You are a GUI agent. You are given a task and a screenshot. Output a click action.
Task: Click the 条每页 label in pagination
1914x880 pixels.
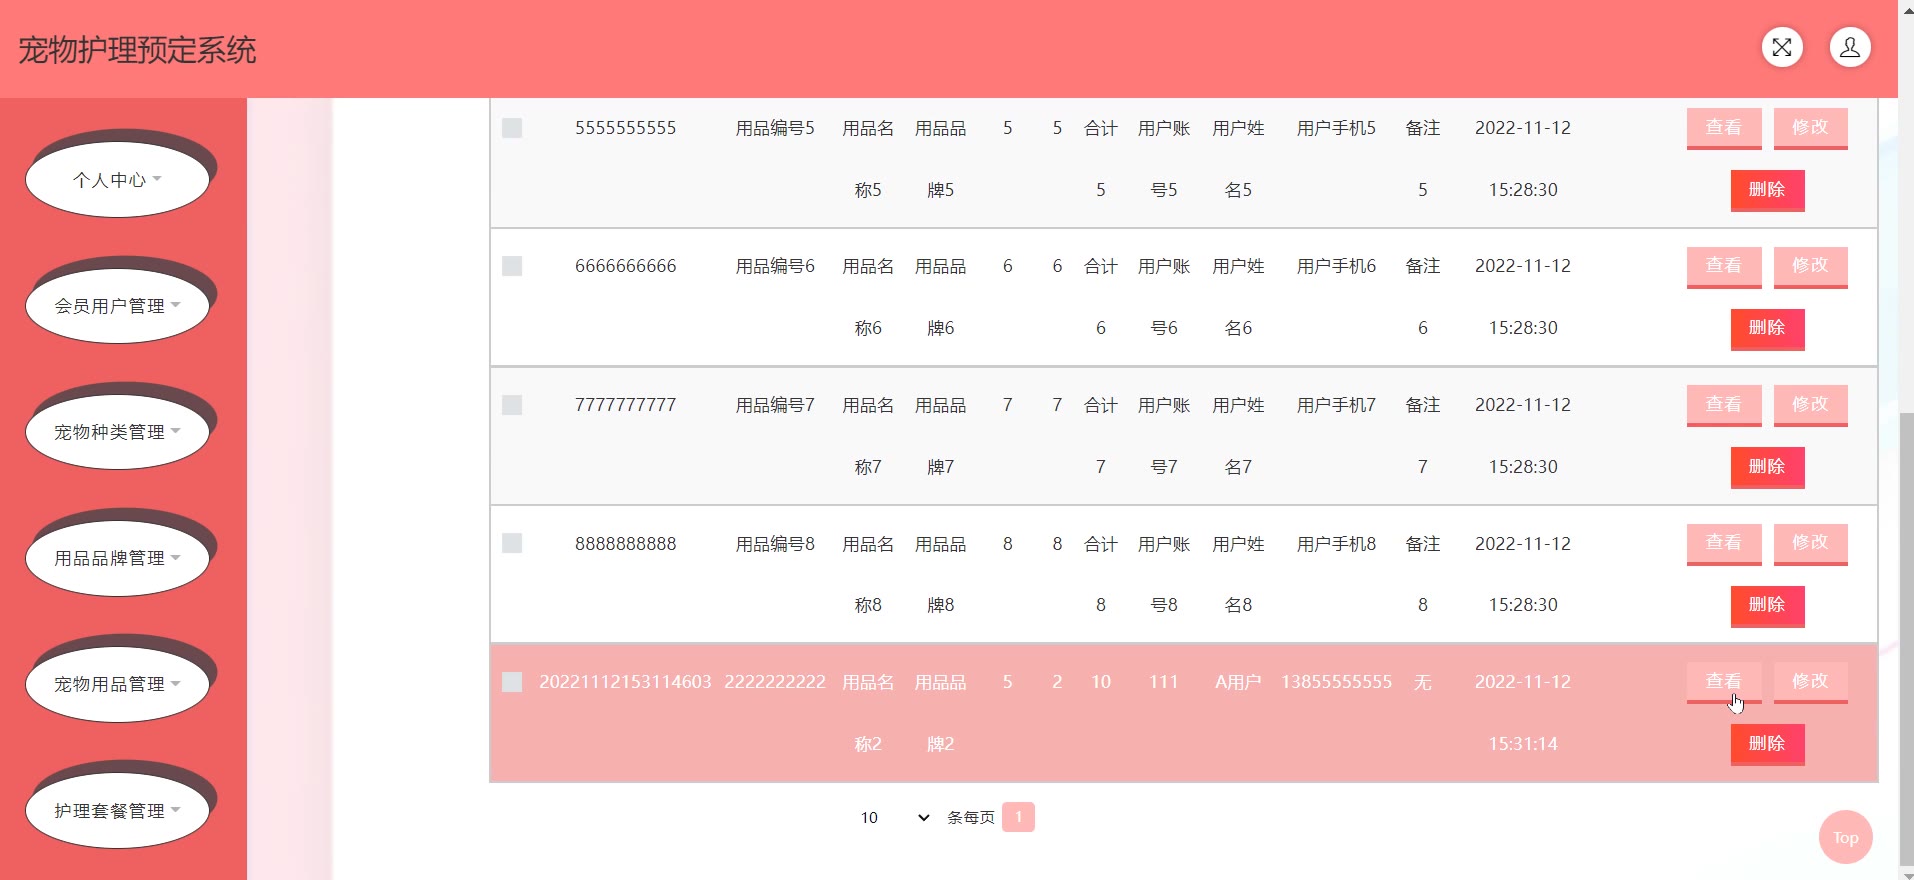pyautogui.click(x=970, y=818)
